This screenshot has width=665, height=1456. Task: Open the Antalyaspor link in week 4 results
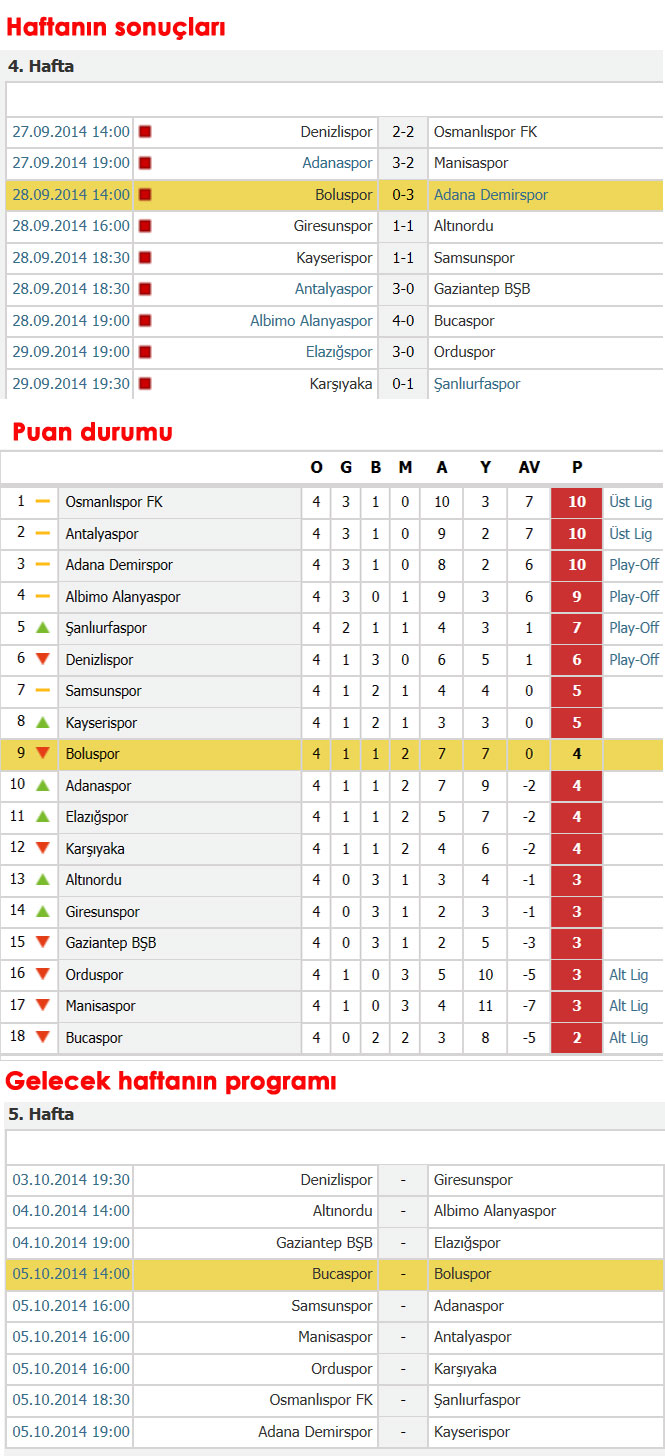333,289
